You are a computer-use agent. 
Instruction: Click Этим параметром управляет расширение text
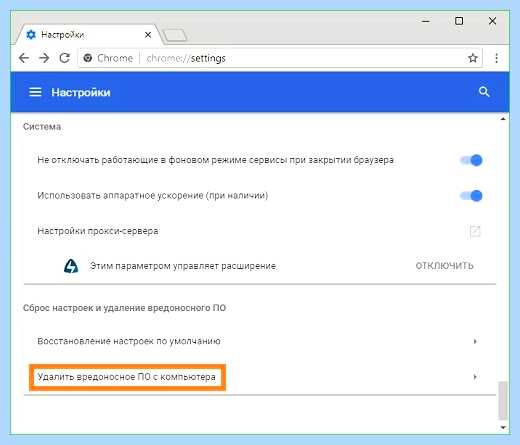click(183, 266)
